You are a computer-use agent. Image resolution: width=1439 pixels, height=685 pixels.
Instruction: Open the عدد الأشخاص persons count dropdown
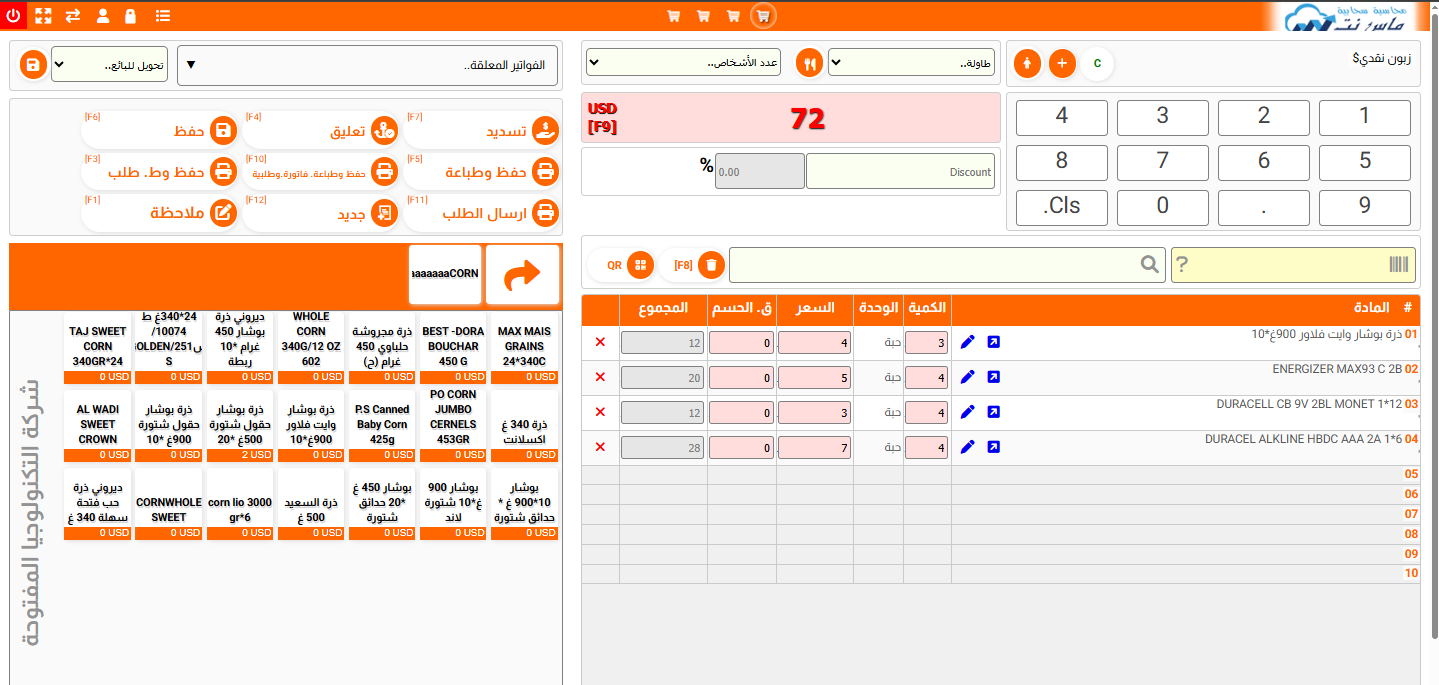[x=683, y=63]
